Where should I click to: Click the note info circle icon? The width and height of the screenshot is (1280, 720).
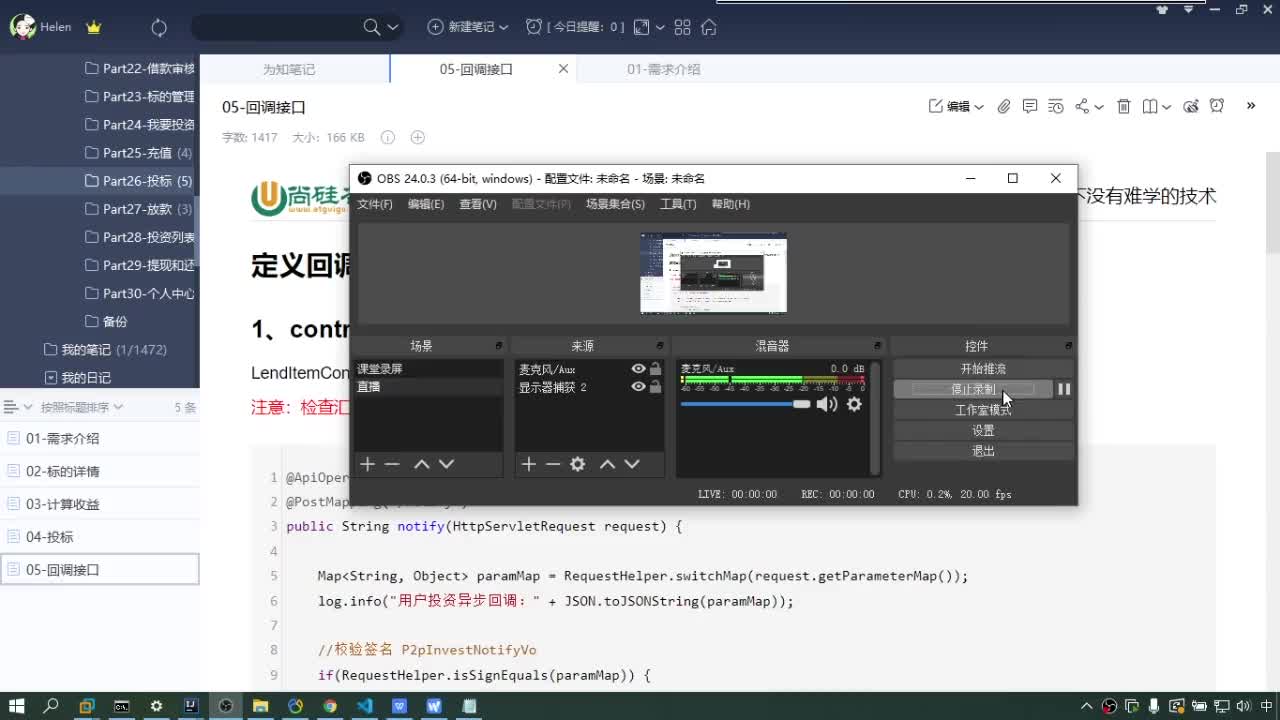pyautogui.click(x=388, y=137)
